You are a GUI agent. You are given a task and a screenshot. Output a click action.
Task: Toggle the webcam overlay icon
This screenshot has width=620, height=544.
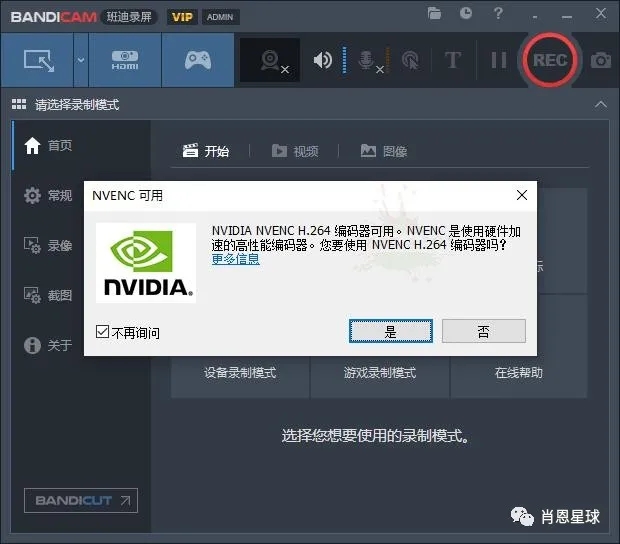coord(270,61)
